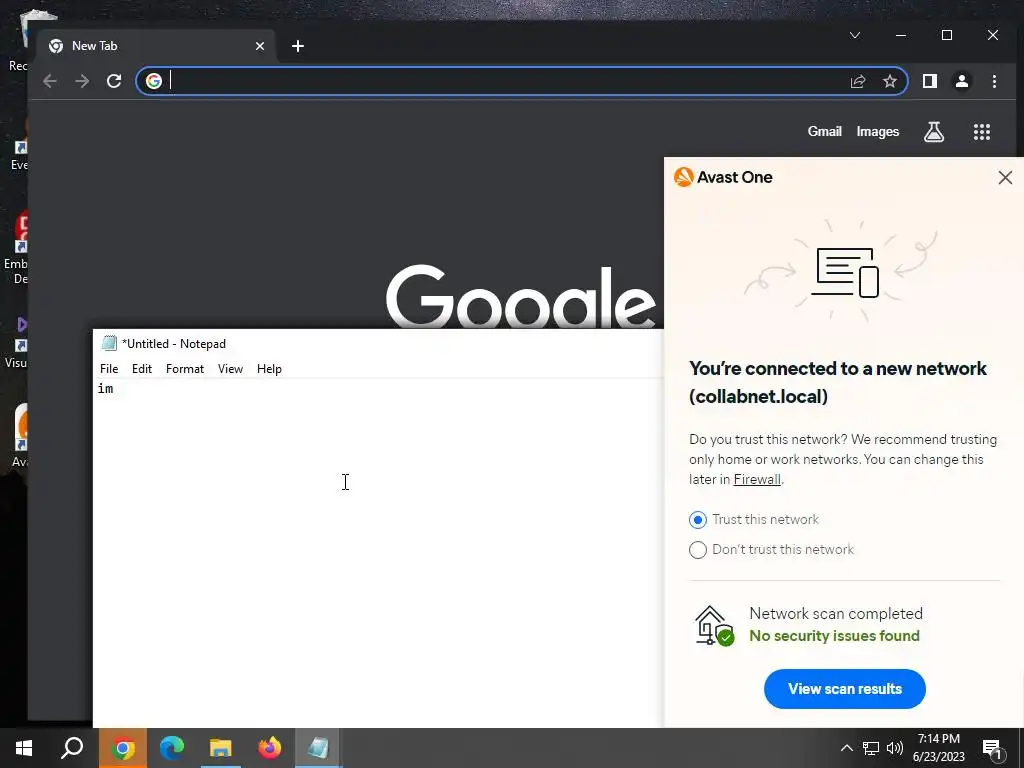Open Notepad Help menu

coord(269,369)
